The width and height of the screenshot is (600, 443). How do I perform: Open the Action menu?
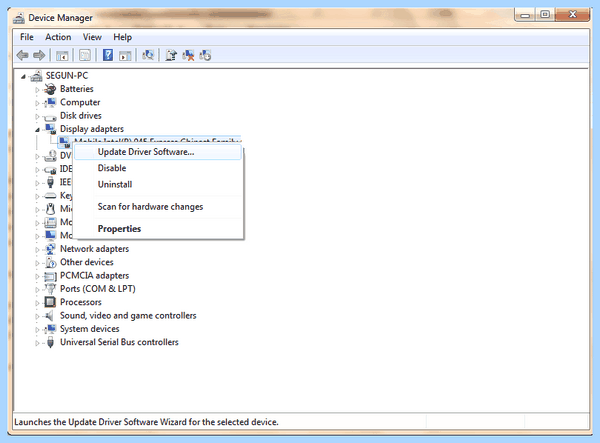click(x=58, y=37)
